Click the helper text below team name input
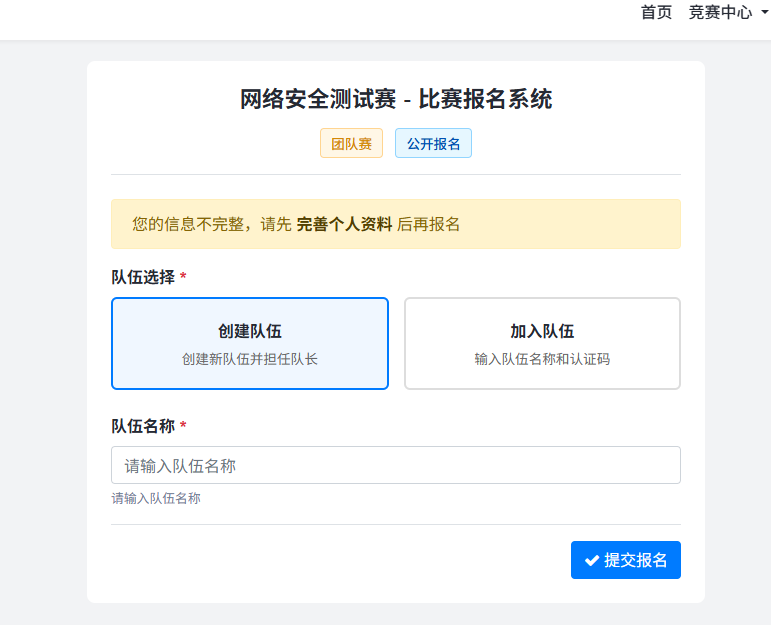771x625 pixels. (x=156, y=498)
